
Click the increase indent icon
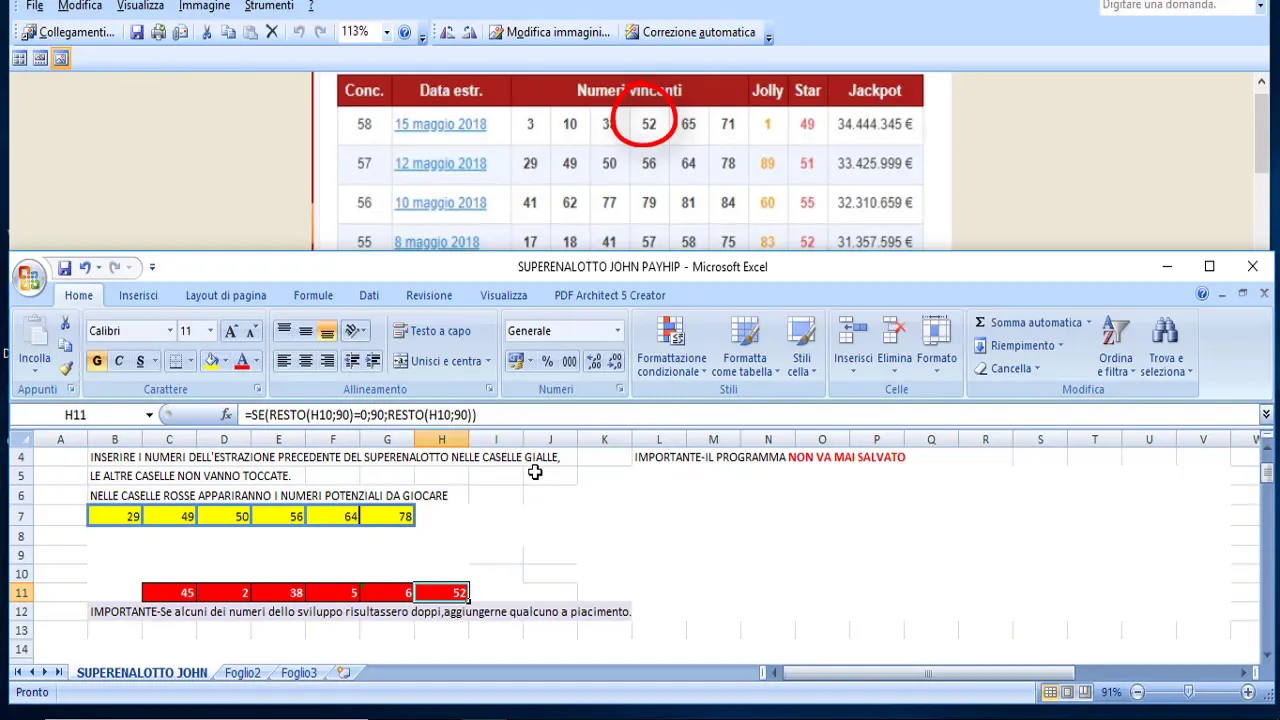pos(373,361)
